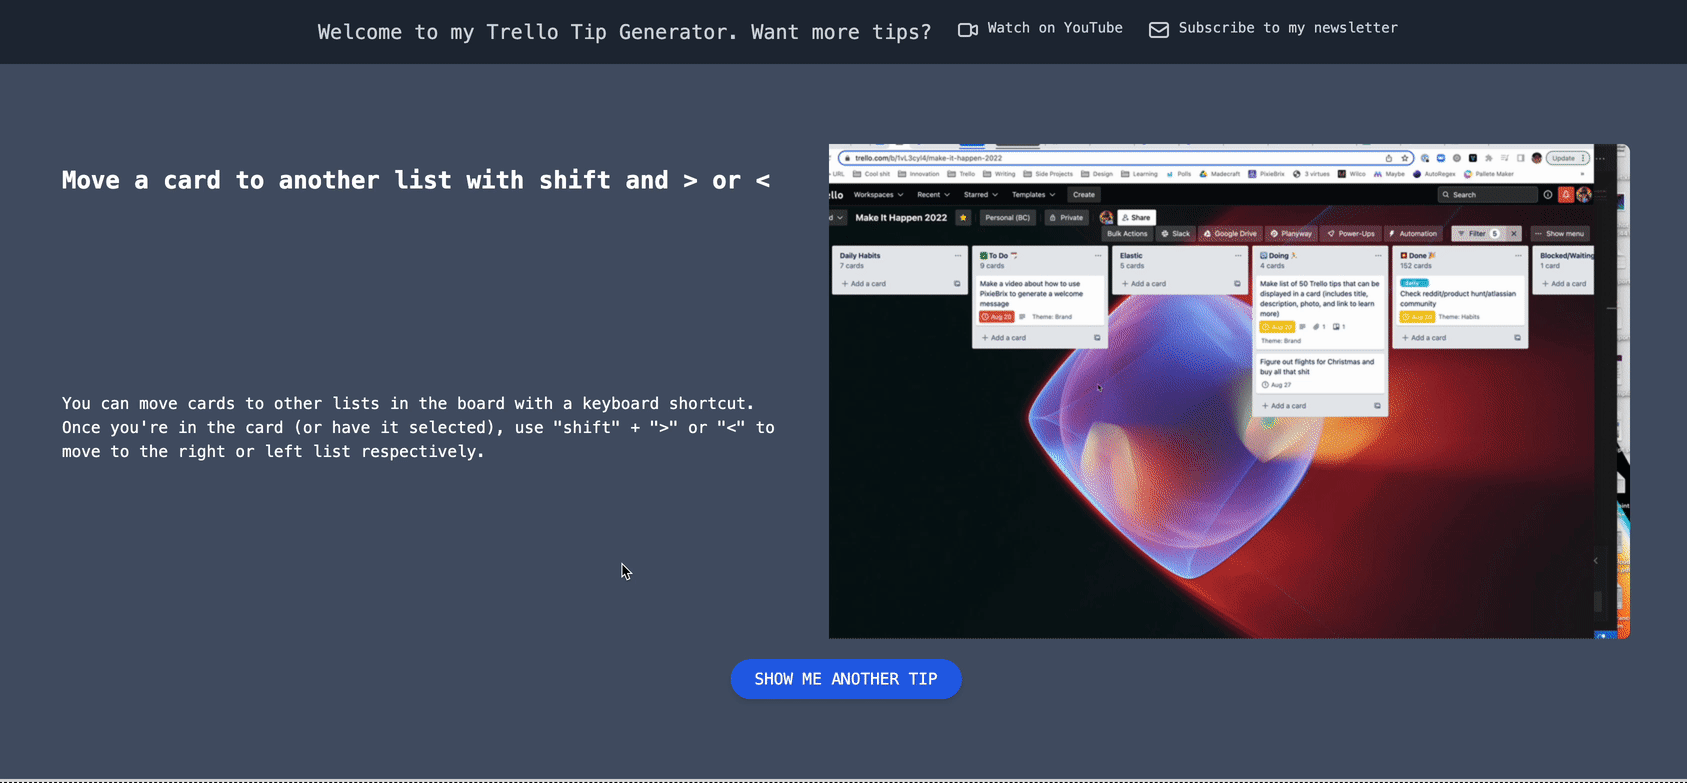Screen dimensions: 1687x783
Task: Open the Watch on YouTube link
Action: coord(1040,29)
